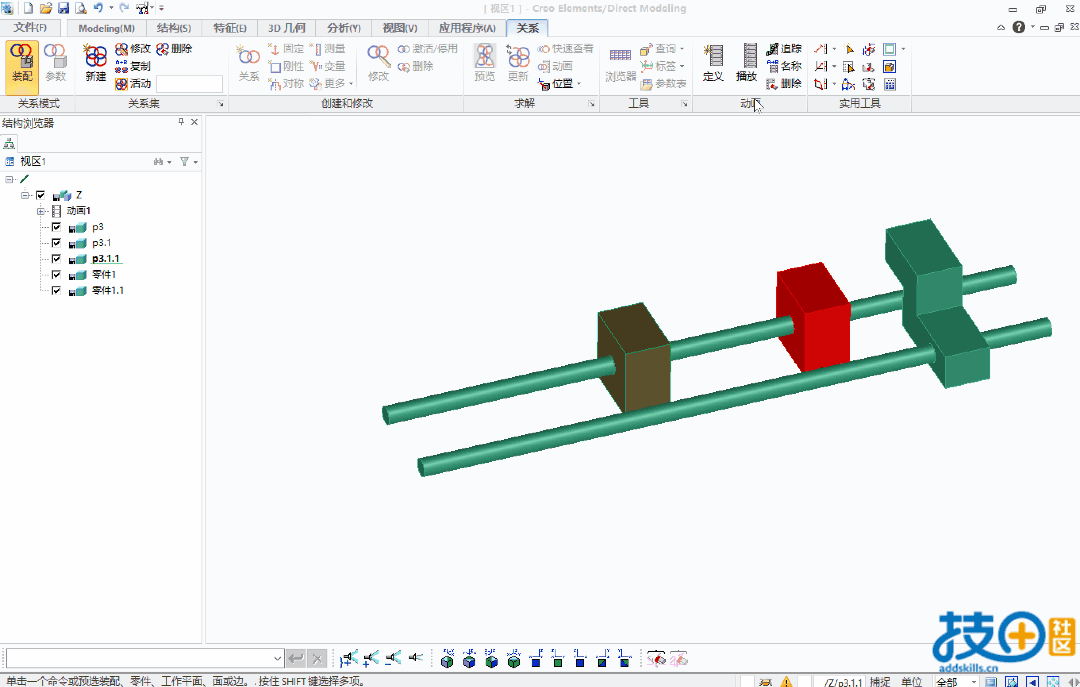
Task: Click the grid table utility tool icon
Action: coord(889,84)
